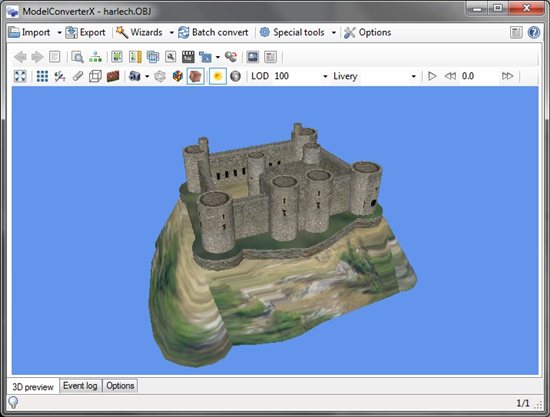The image size is (550, 417).
Task: Click the magnifier object information icon
Action: [x=77, y=57]
